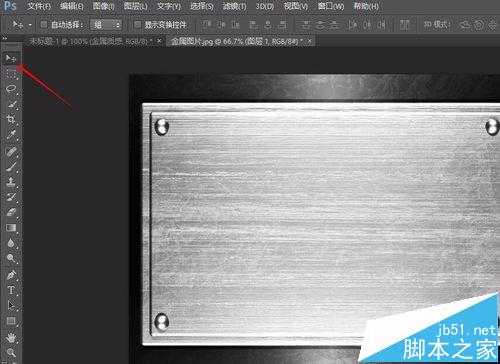
Task: Click the Auto-Align Layers icon
Action: coord(405,24)
